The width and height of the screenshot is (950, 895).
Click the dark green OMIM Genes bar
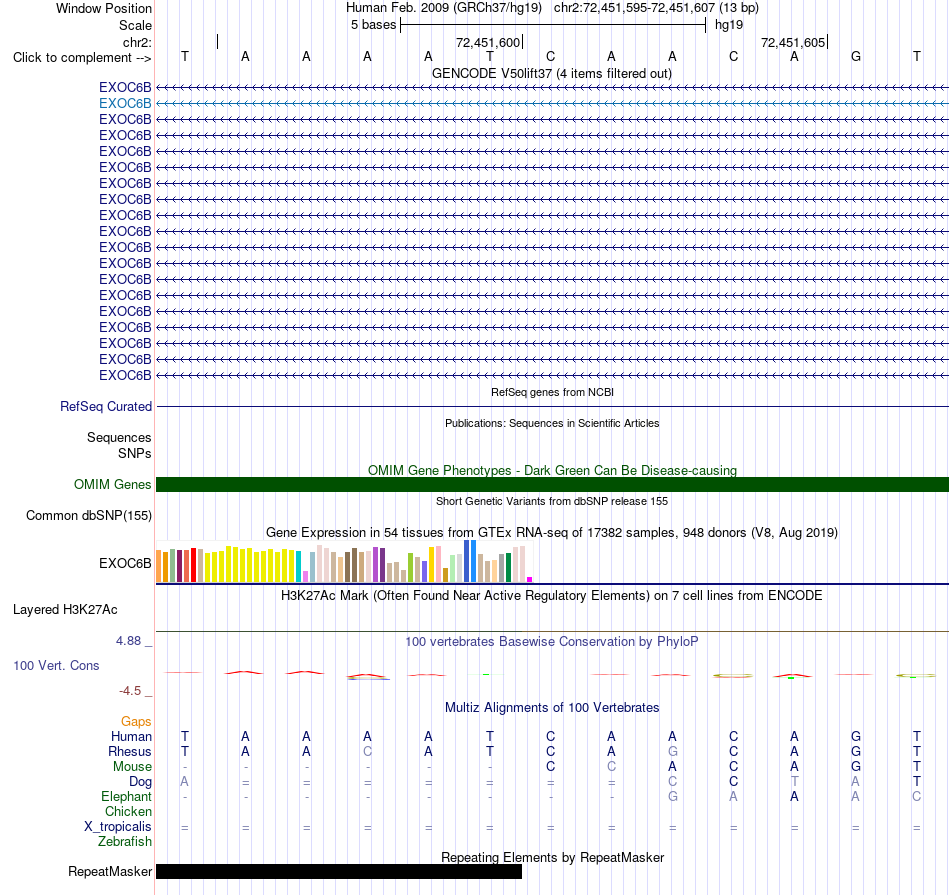[x=552, y=484]
